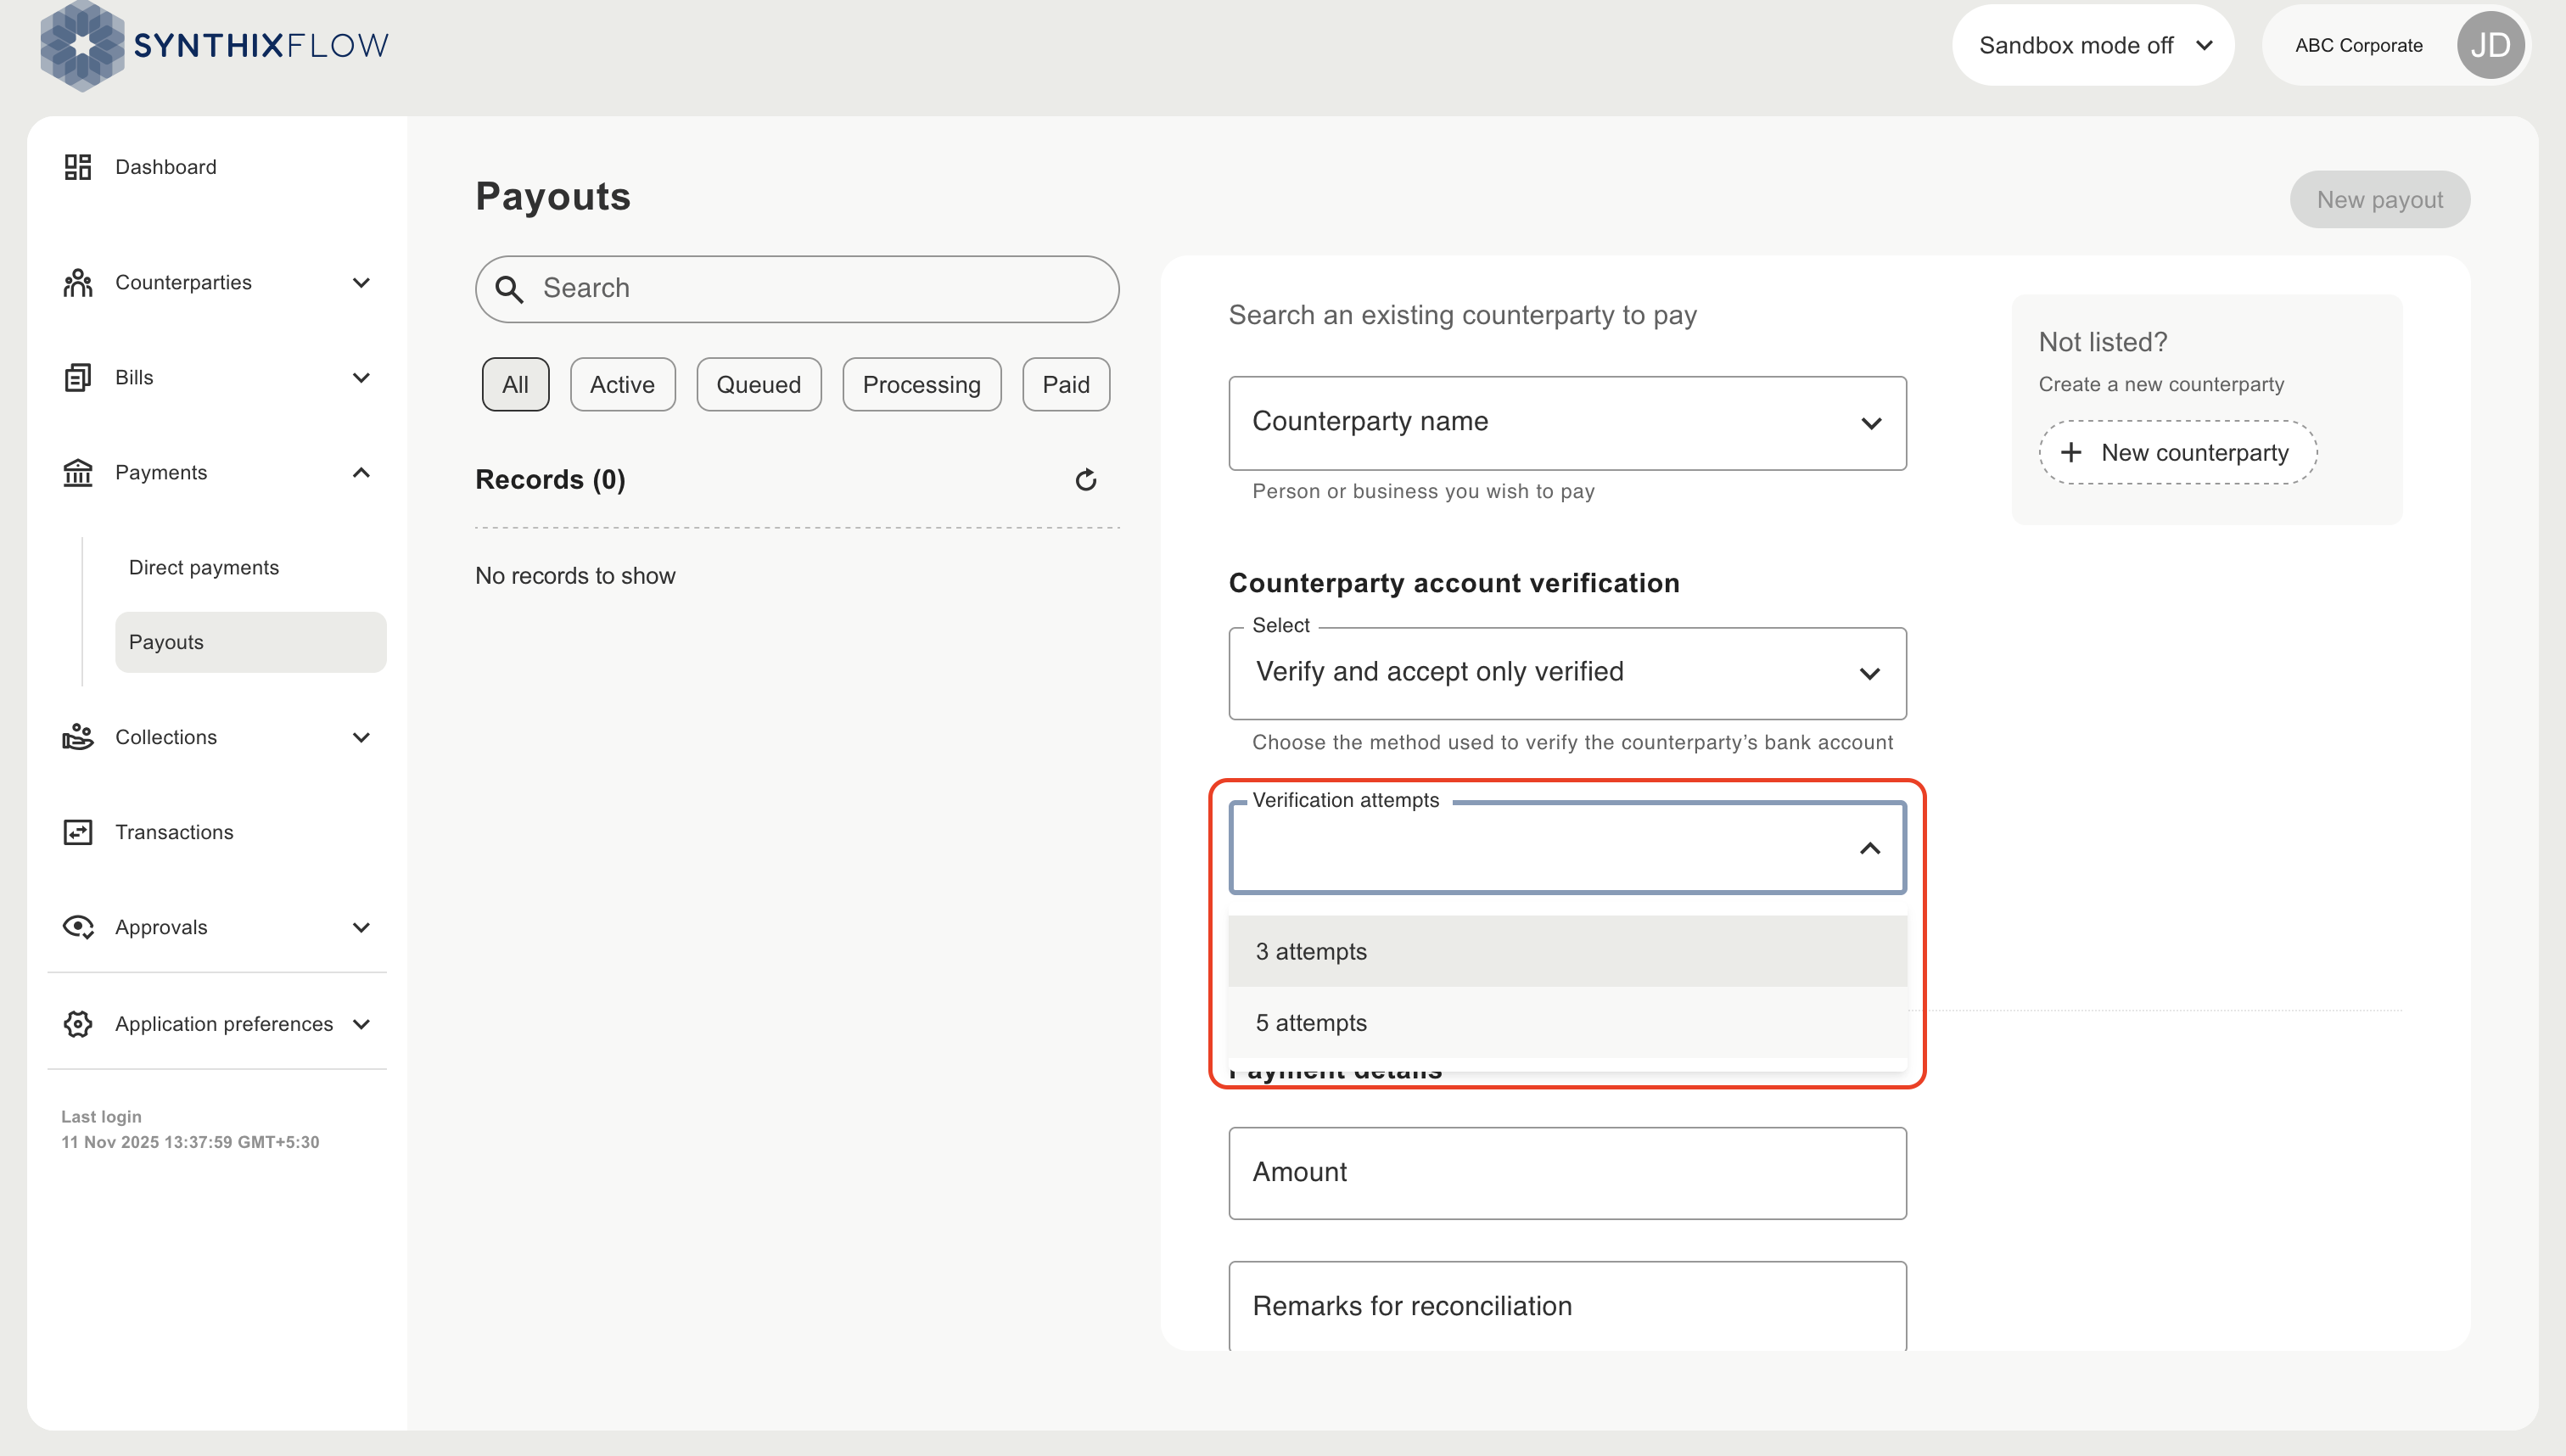
Task: Open the JD user avatar
Action: [x=2490, y=45]
